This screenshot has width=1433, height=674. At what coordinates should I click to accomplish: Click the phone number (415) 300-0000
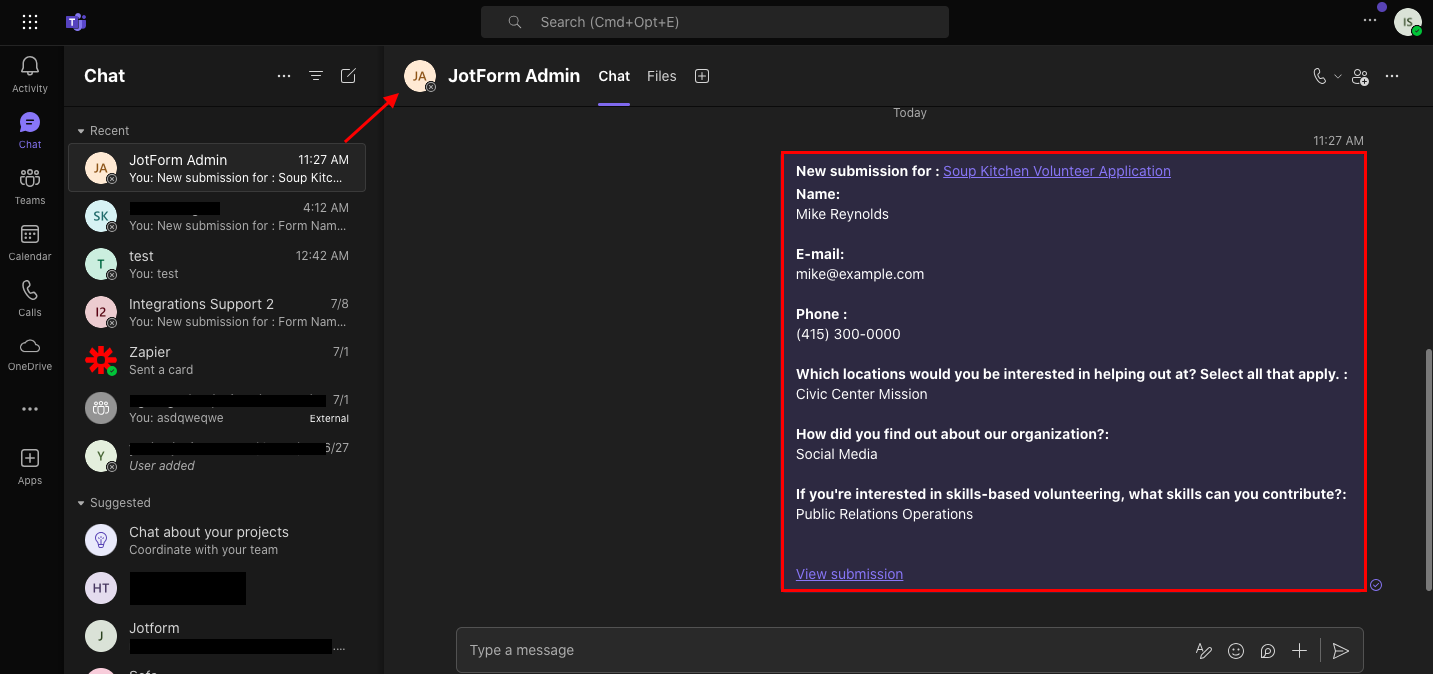[x=848, y=334]
